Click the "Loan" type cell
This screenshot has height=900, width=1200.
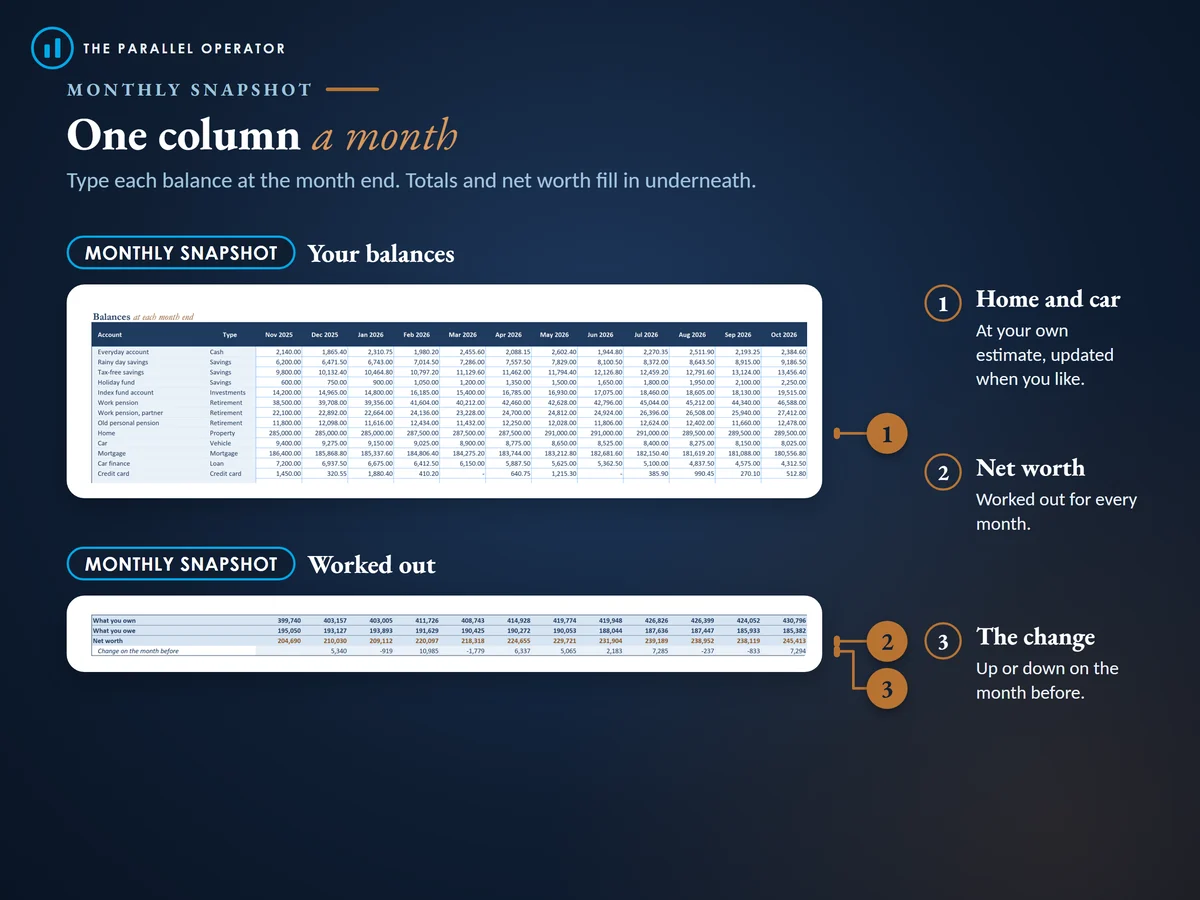217,463
